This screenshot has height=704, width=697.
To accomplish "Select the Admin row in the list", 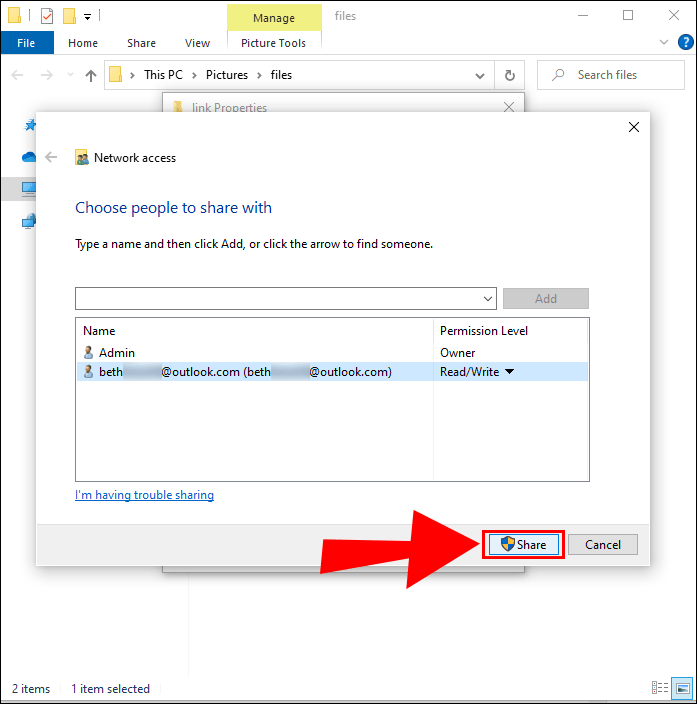I will [332, 352].
